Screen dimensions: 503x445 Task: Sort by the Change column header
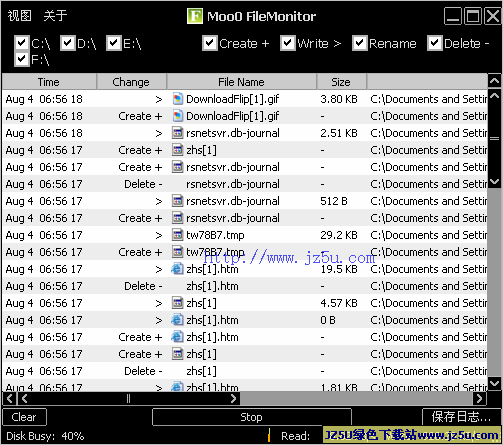pyautogui.click(x=131, y=82)
